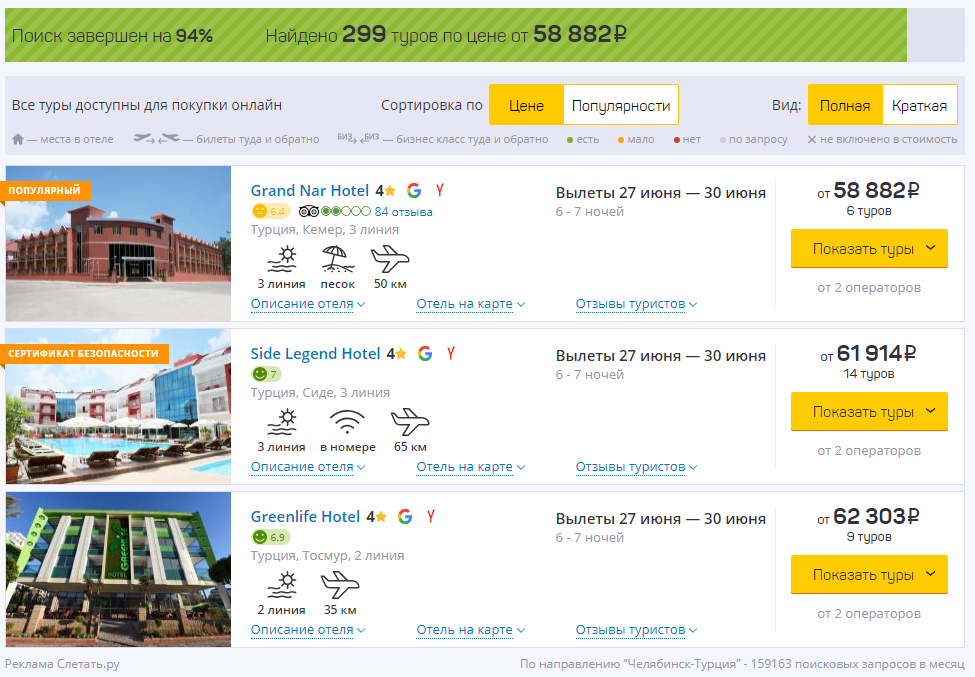Click Google icon next to Greenlife Hotel
Image resolution: width=975 pixels, height=677 pixels.
click(405, 516)
